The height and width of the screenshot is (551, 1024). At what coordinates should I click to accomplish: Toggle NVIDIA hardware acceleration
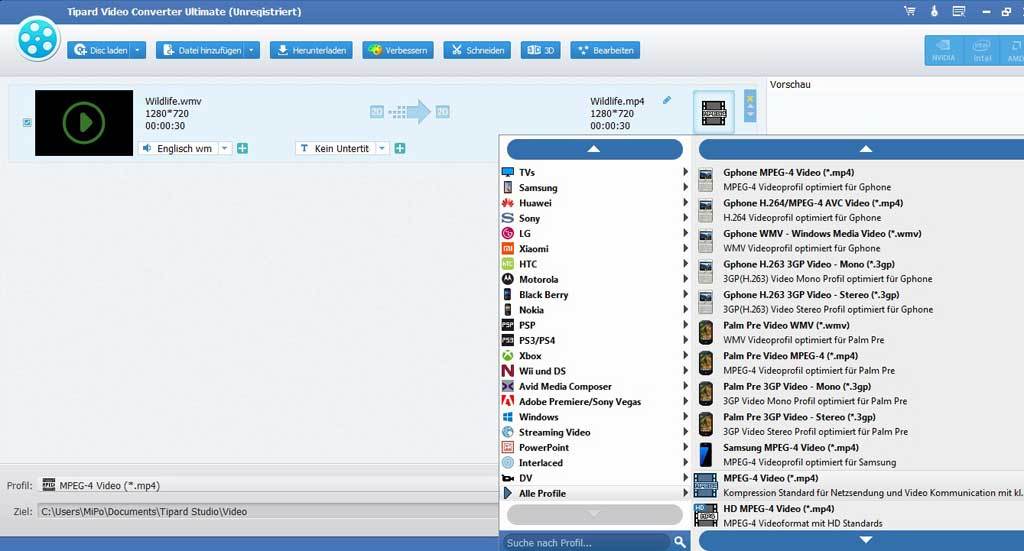(x=943, y=50)
